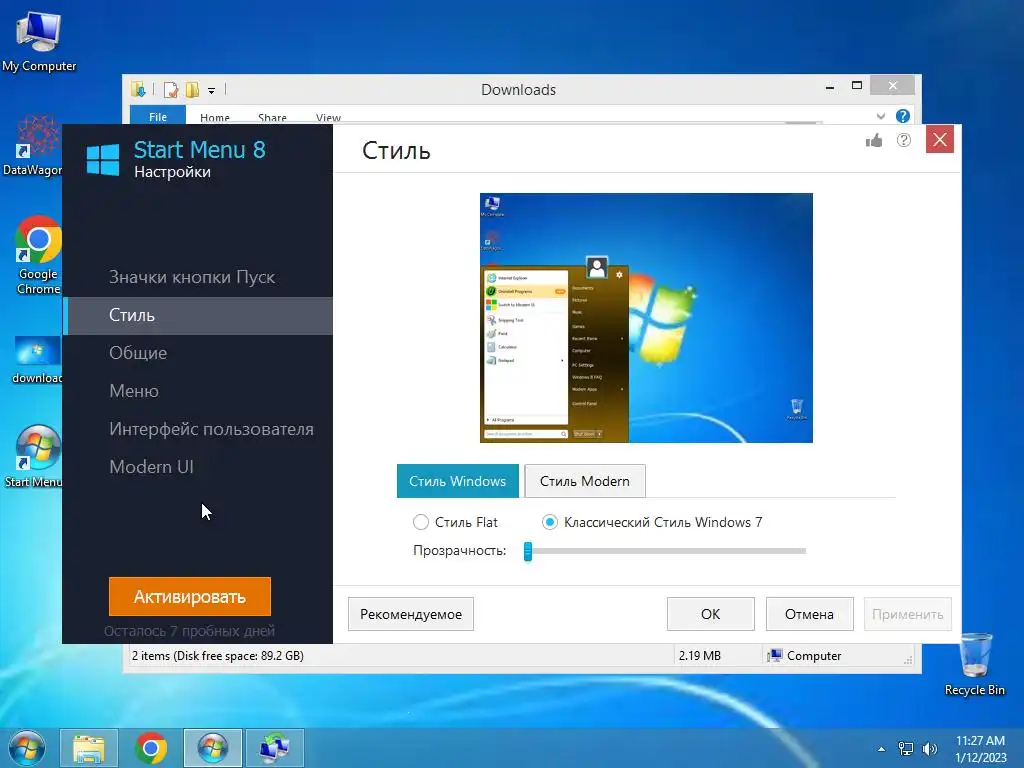Click the network tray icon
Screen dimensions: 1024x768
(906, 749)
